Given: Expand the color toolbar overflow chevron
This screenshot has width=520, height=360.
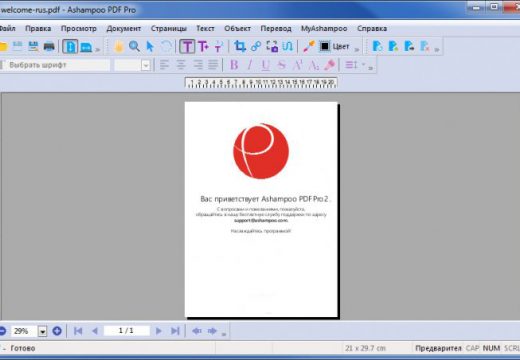Looking at the screenshot, I should click(357, 49).
